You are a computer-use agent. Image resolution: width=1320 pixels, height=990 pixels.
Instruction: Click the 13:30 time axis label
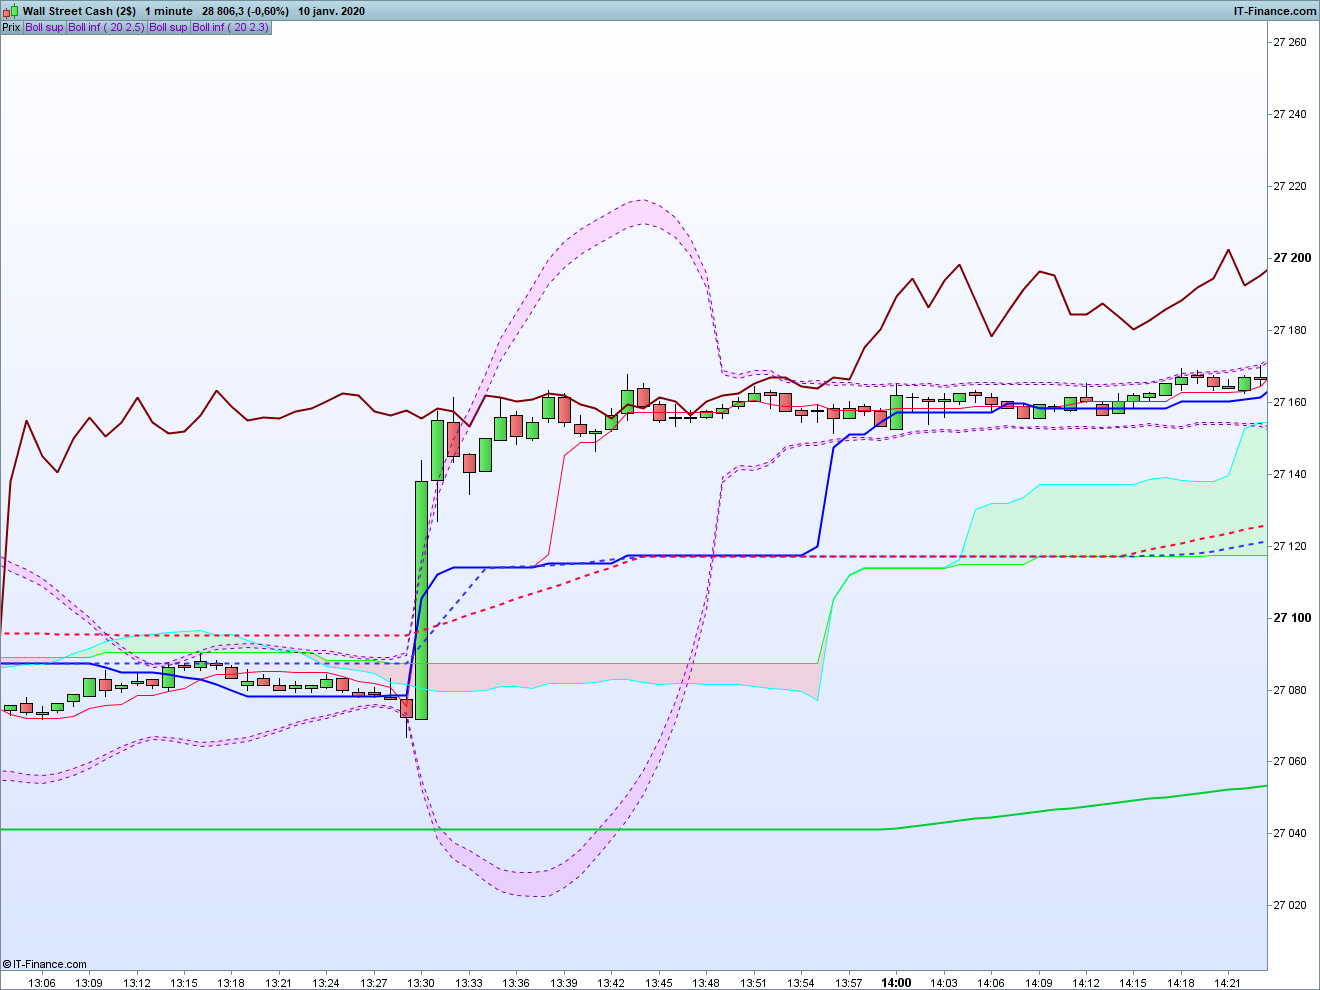click(421, 983)
